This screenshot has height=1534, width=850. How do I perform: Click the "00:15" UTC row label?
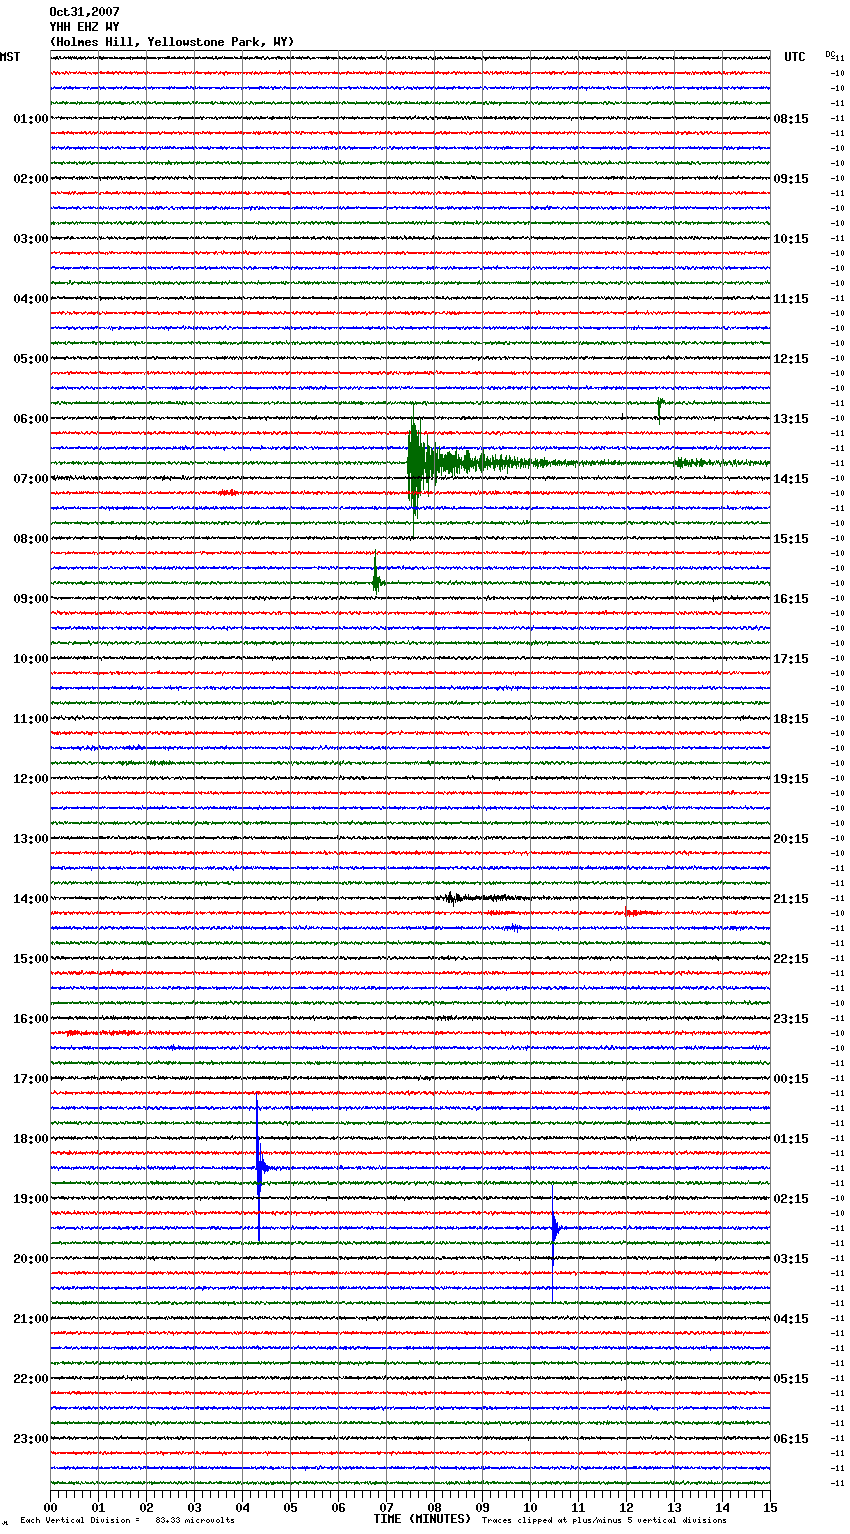click(x=791, y=1079)
